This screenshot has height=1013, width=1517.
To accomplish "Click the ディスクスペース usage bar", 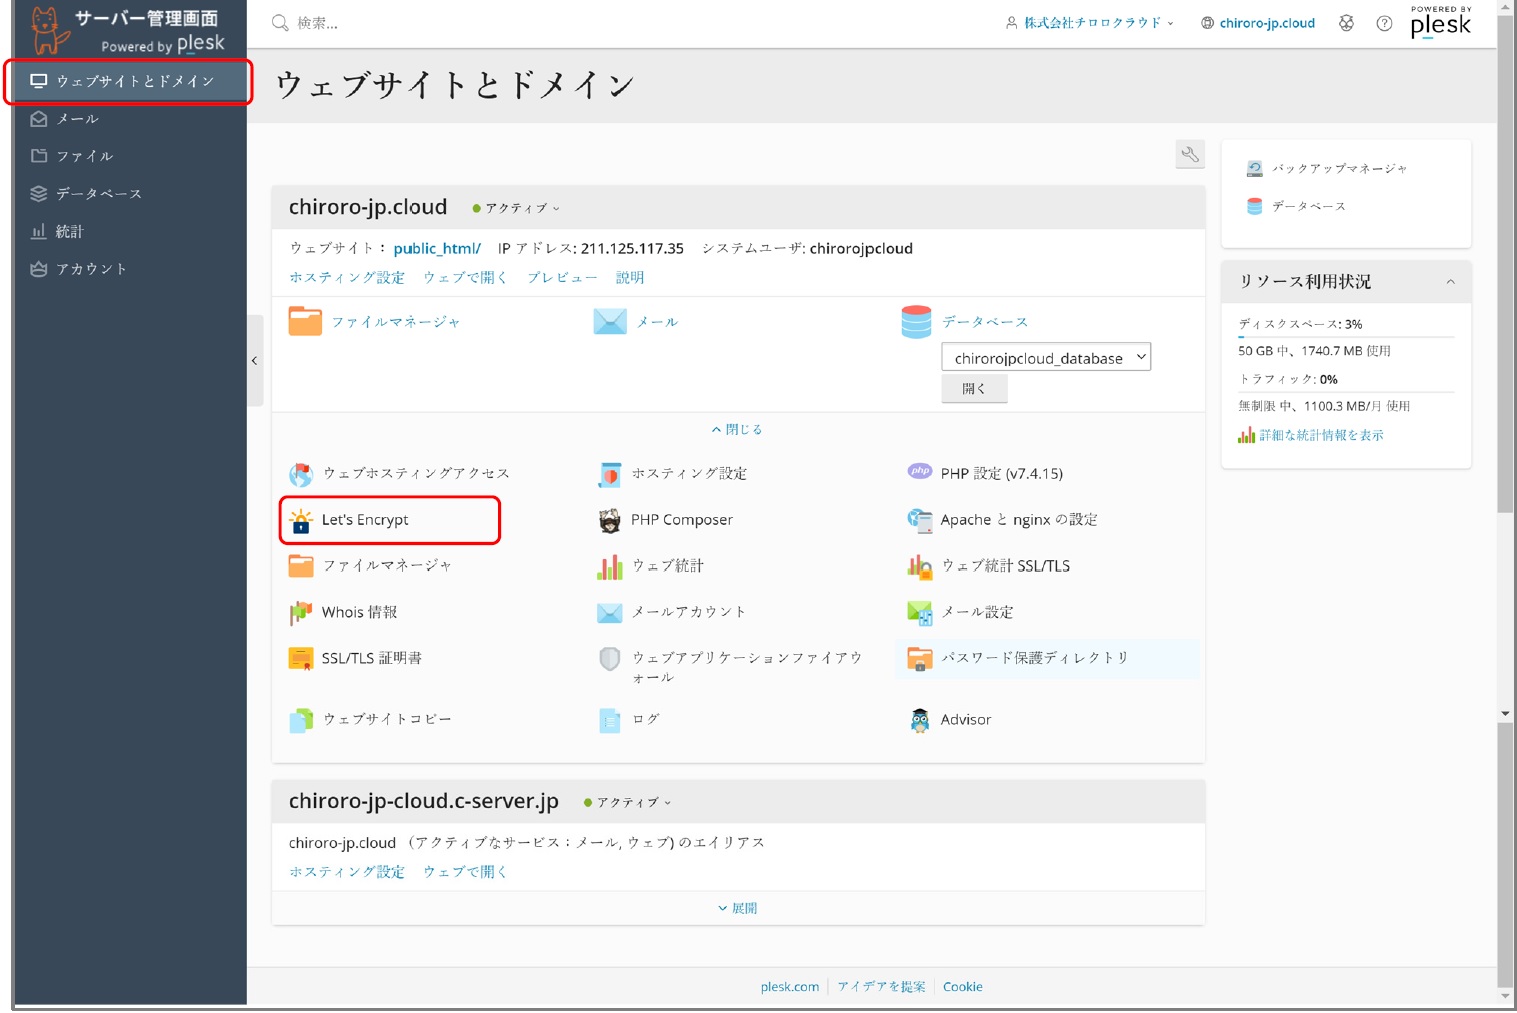I will click(x=1346, y=337).
